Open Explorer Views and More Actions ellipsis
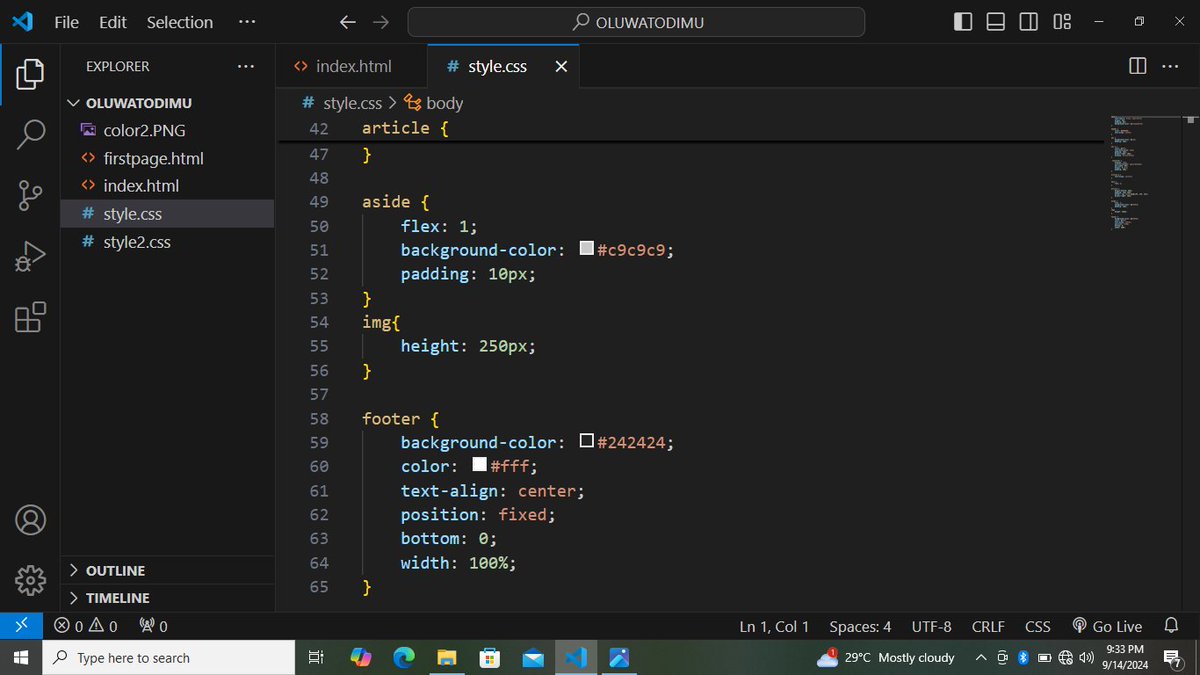The width and height of the screenshot is (1200, 675). point(246,66)
